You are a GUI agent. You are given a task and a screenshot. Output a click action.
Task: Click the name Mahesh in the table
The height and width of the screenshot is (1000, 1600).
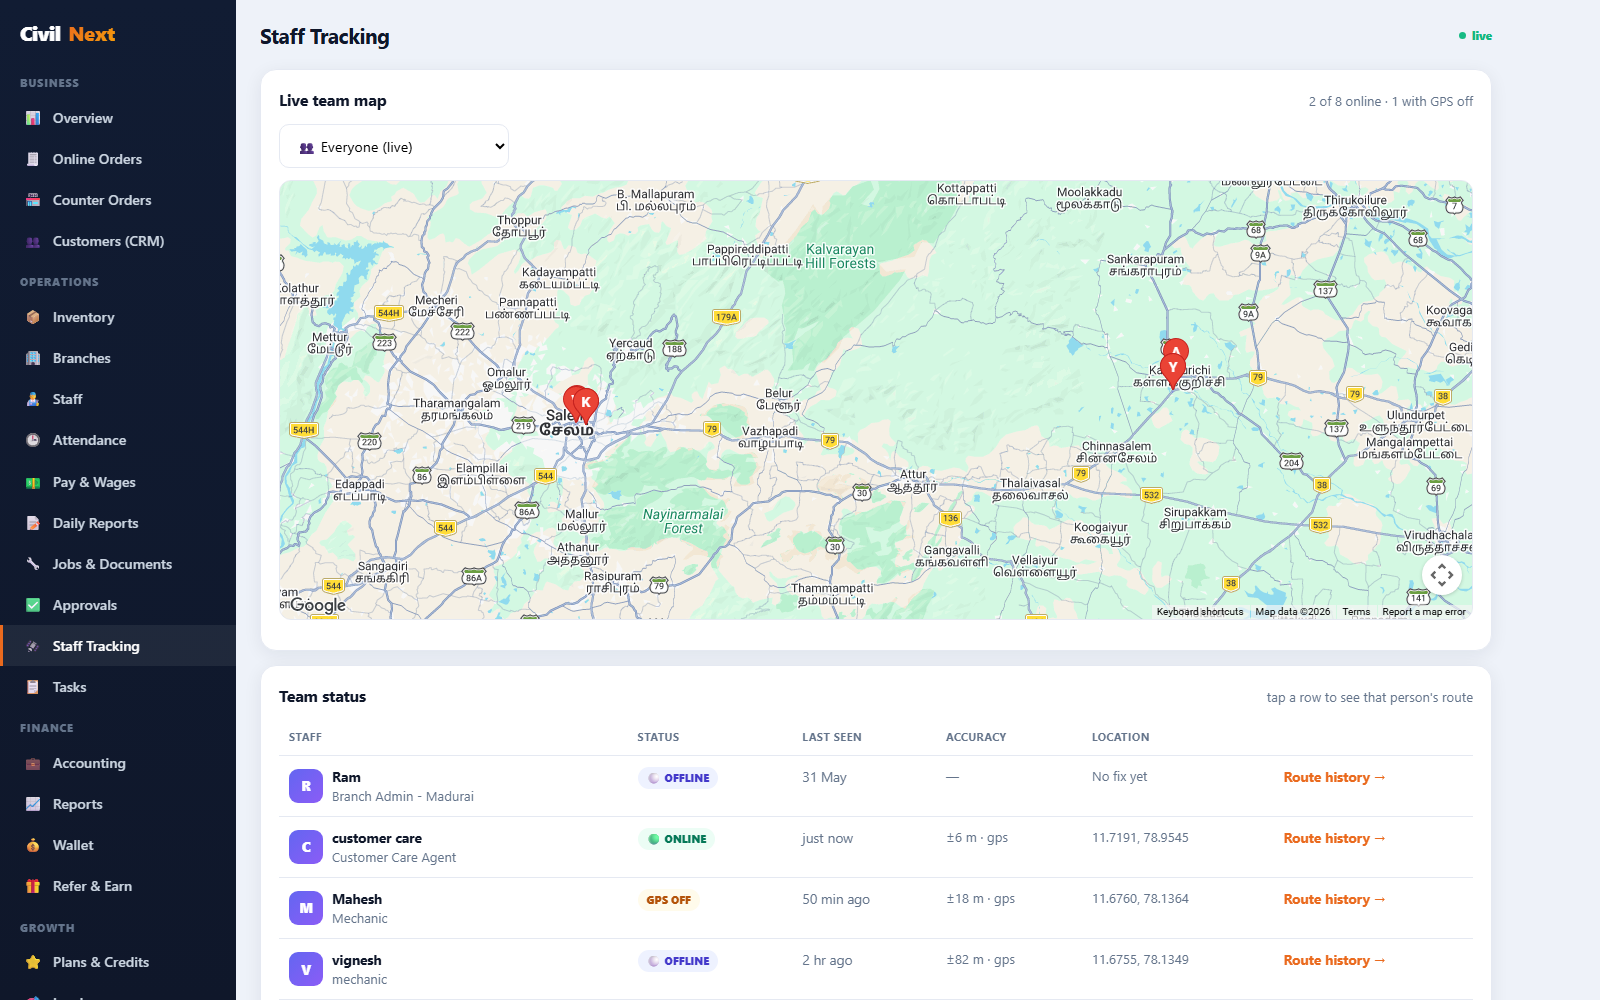click(357, 899)
